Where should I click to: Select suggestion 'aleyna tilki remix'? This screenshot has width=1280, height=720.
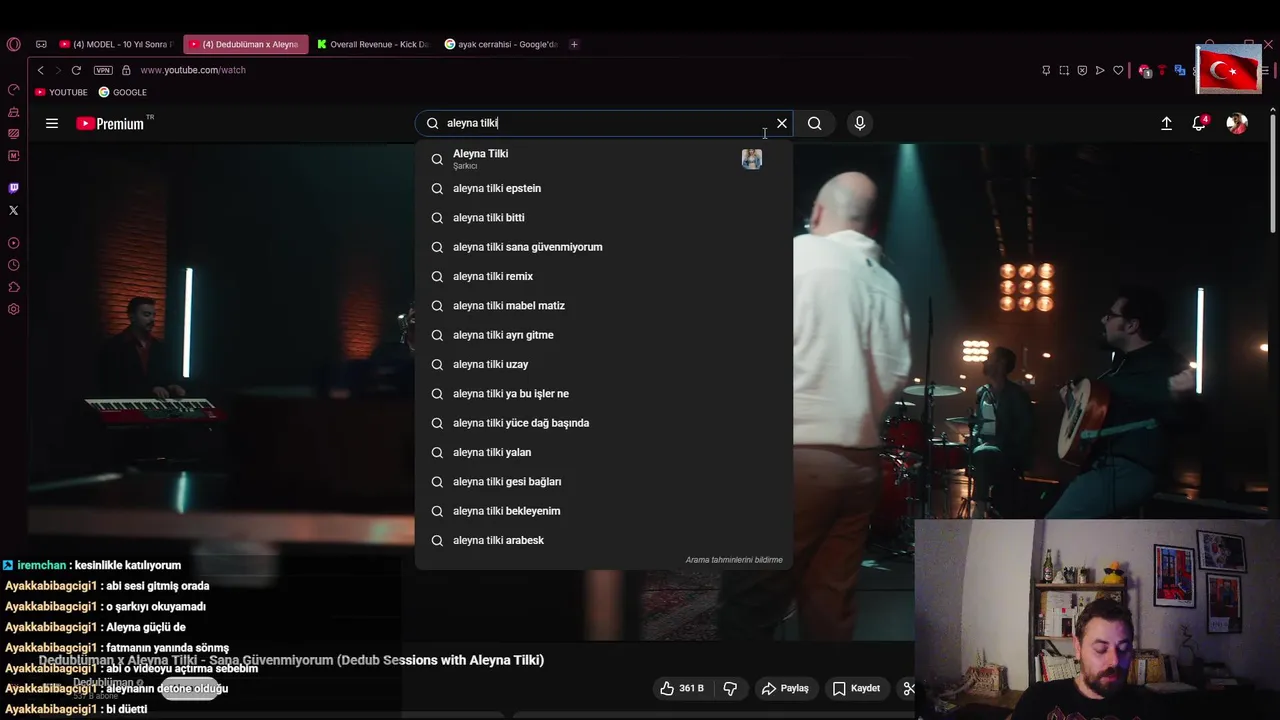click(604, 276)
